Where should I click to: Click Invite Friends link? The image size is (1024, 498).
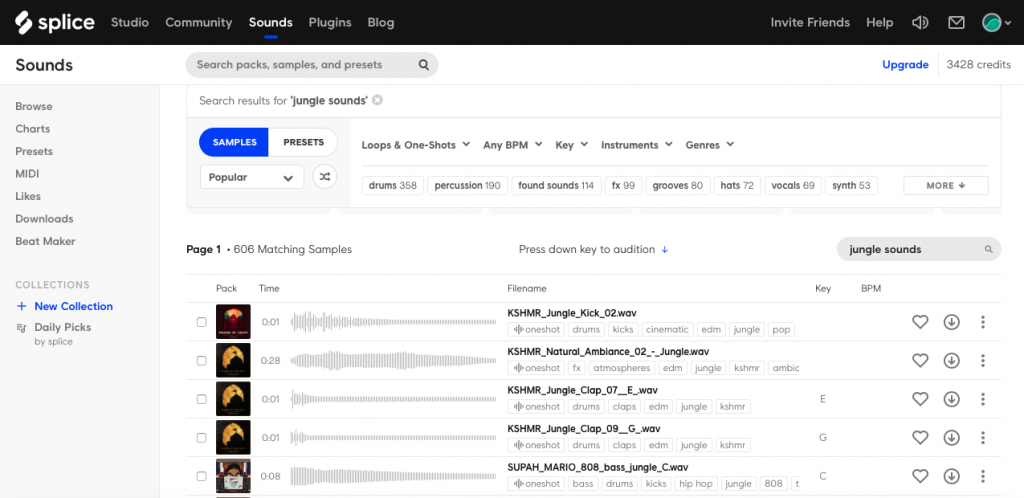point(810,22)
